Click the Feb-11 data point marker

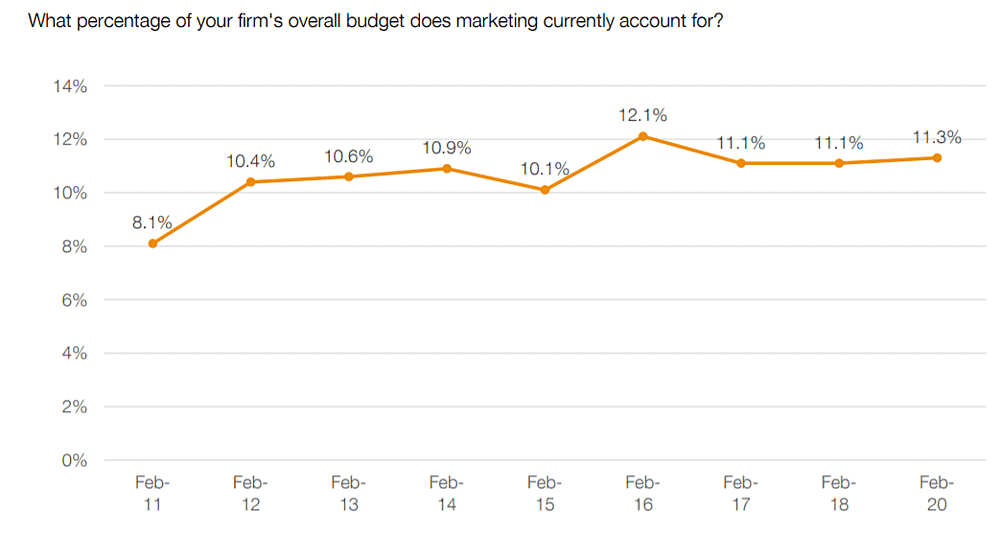153,243
